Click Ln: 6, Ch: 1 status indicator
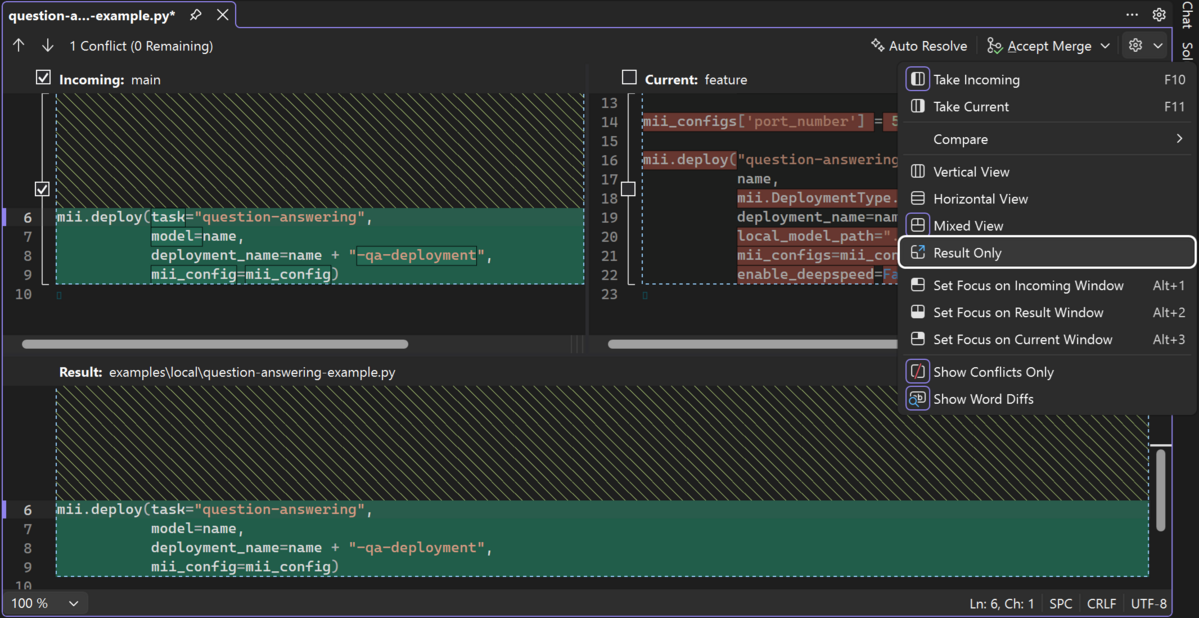Image resolution: width=1199 pixels, height=618 pixels. pos(1002,603)
